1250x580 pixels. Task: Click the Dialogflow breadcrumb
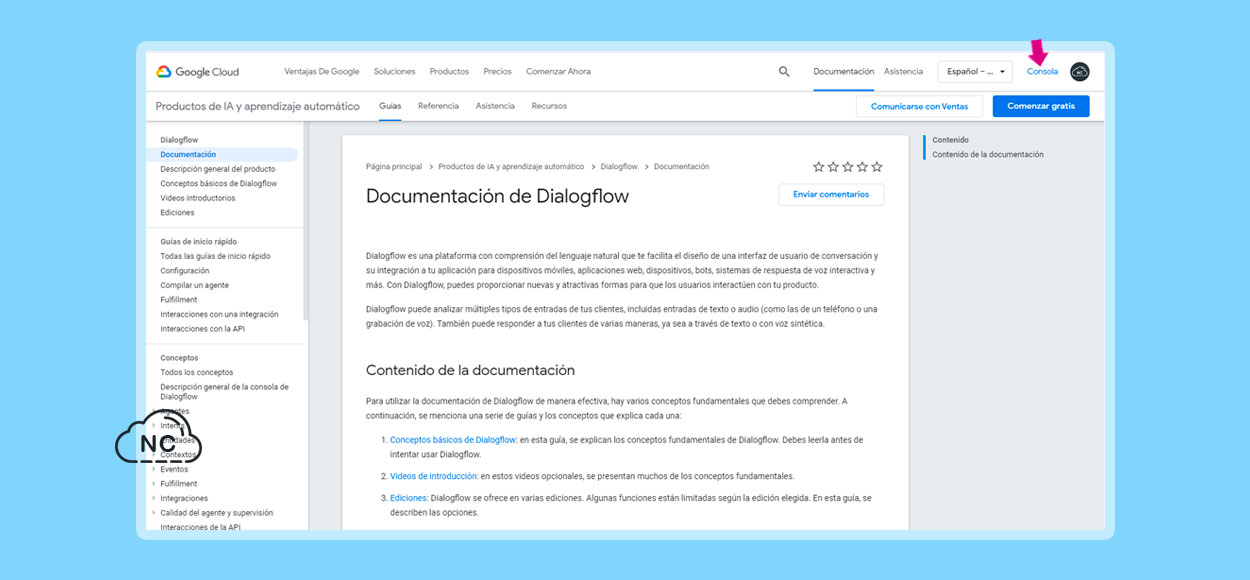(x=619, y=167)
